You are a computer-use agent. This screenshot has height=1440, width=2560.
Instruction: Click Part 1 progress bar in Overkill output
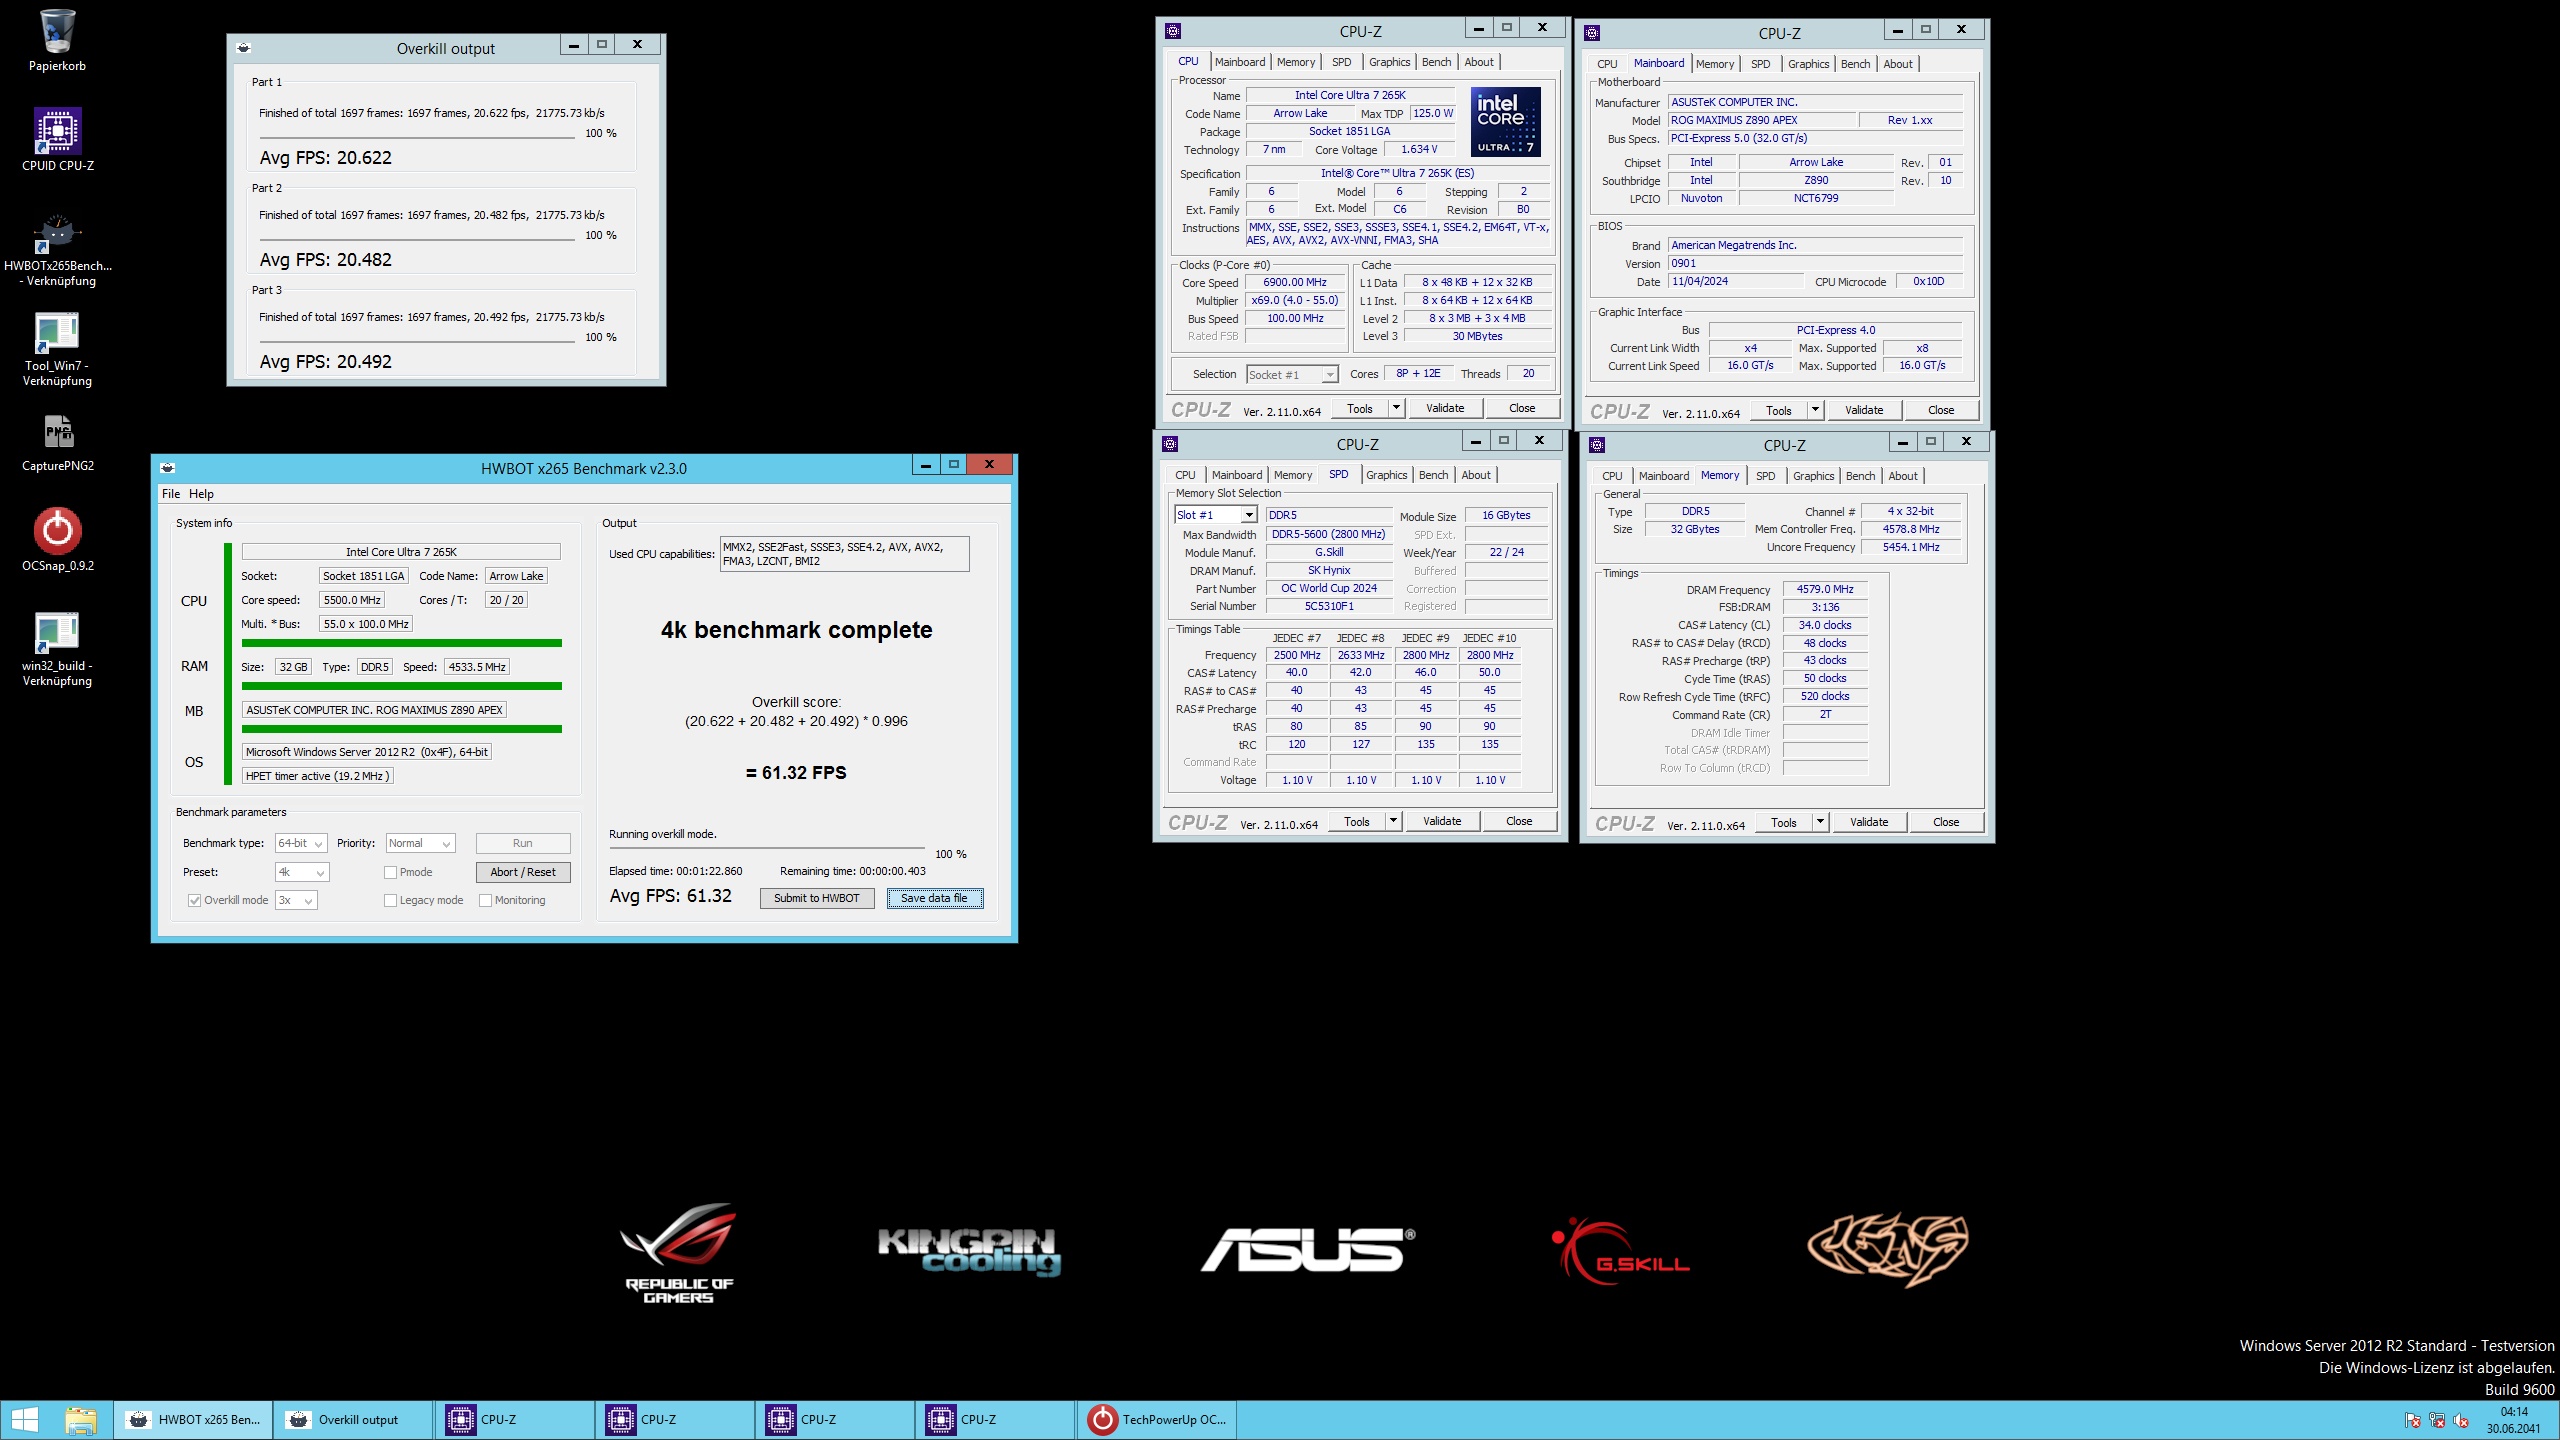click(417, 137)
